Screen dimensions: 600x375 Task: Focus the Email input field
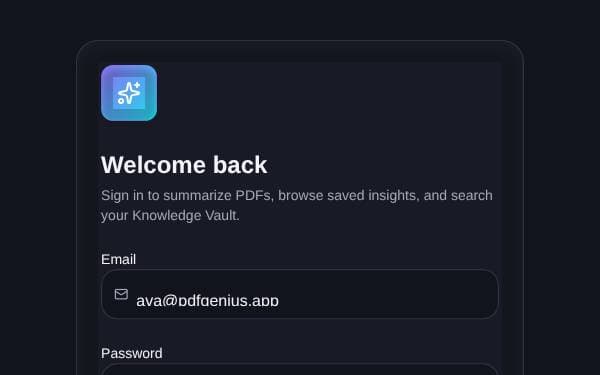click(x=300, y=294)
